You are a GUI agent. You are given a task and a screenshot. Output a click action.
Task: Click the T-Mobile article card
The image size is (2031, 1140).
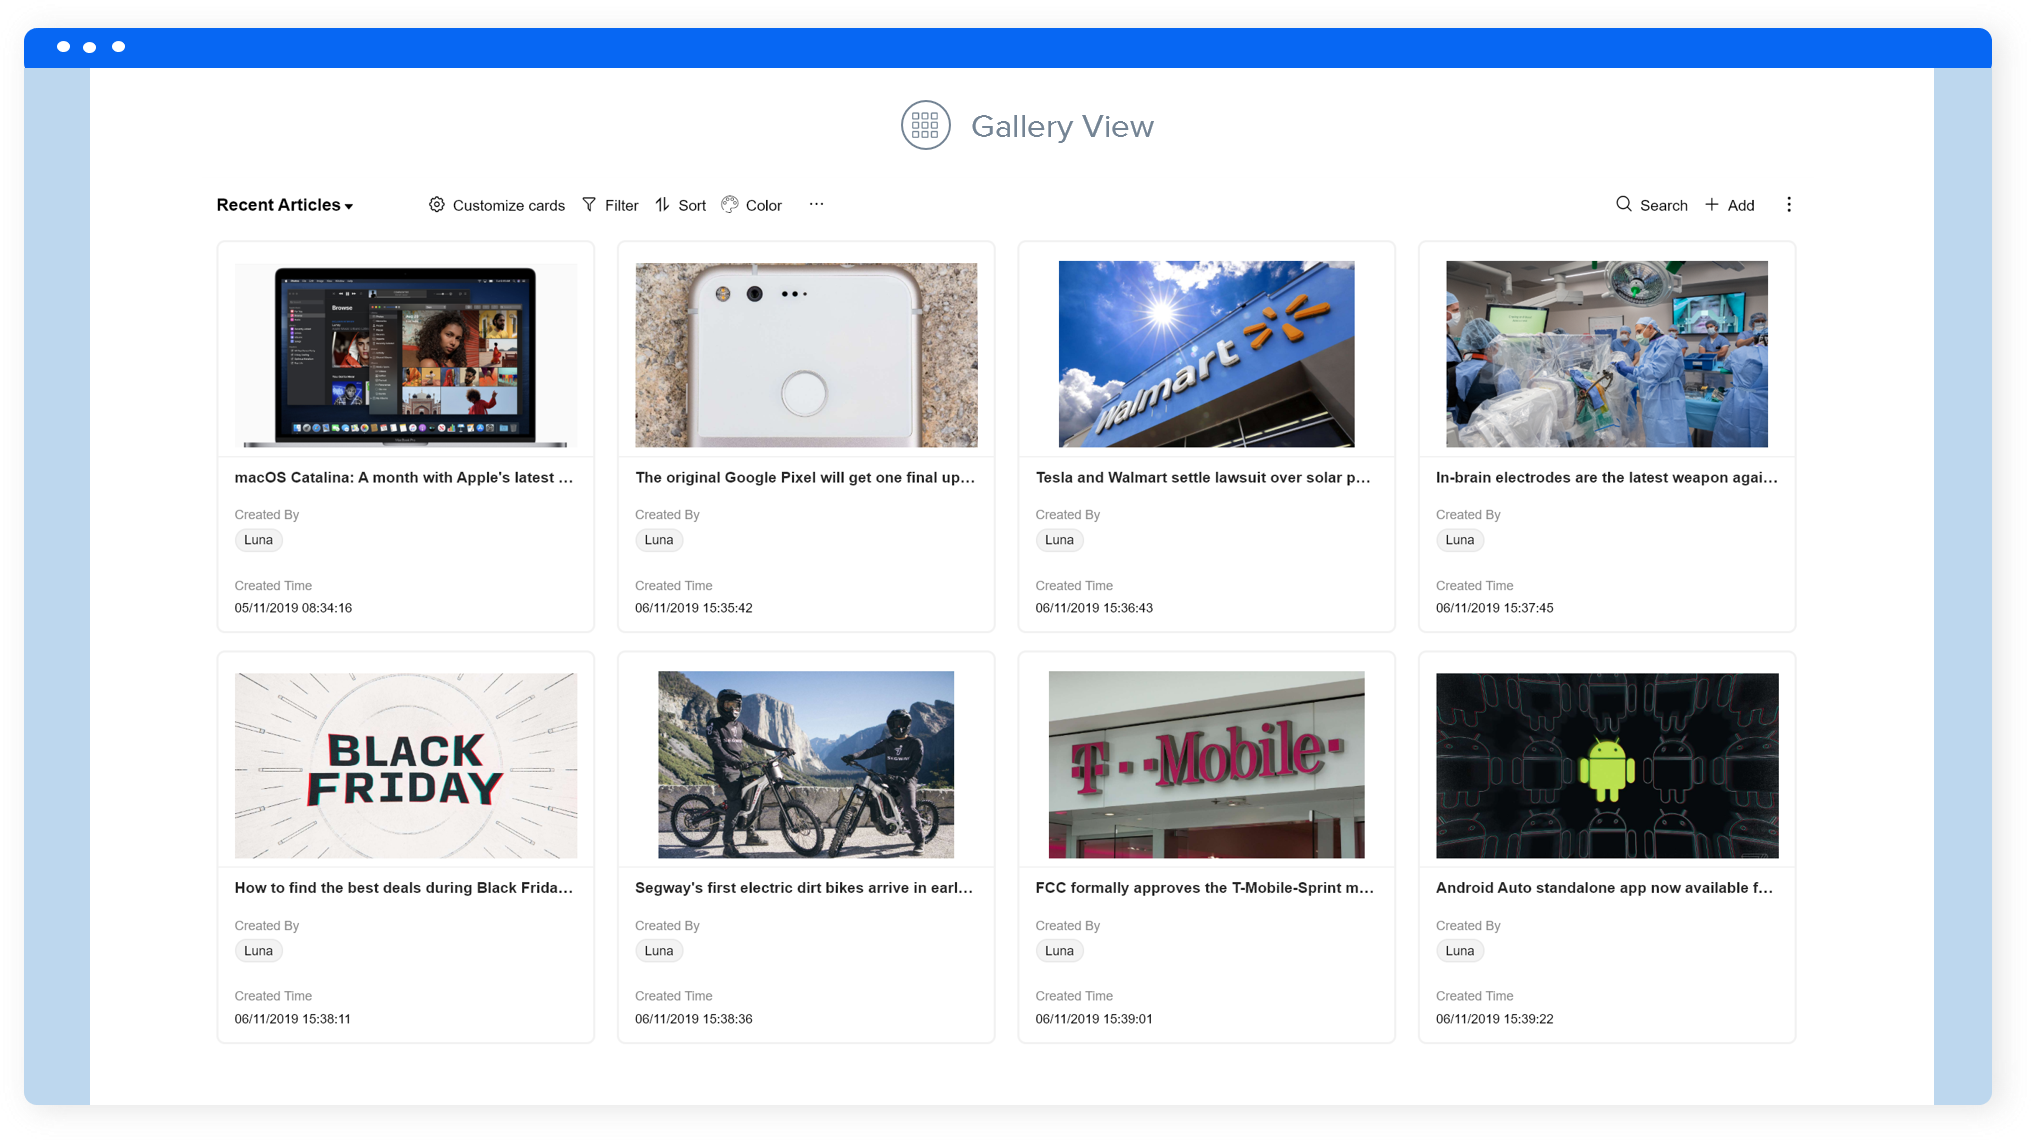(x=1207, y=848)
